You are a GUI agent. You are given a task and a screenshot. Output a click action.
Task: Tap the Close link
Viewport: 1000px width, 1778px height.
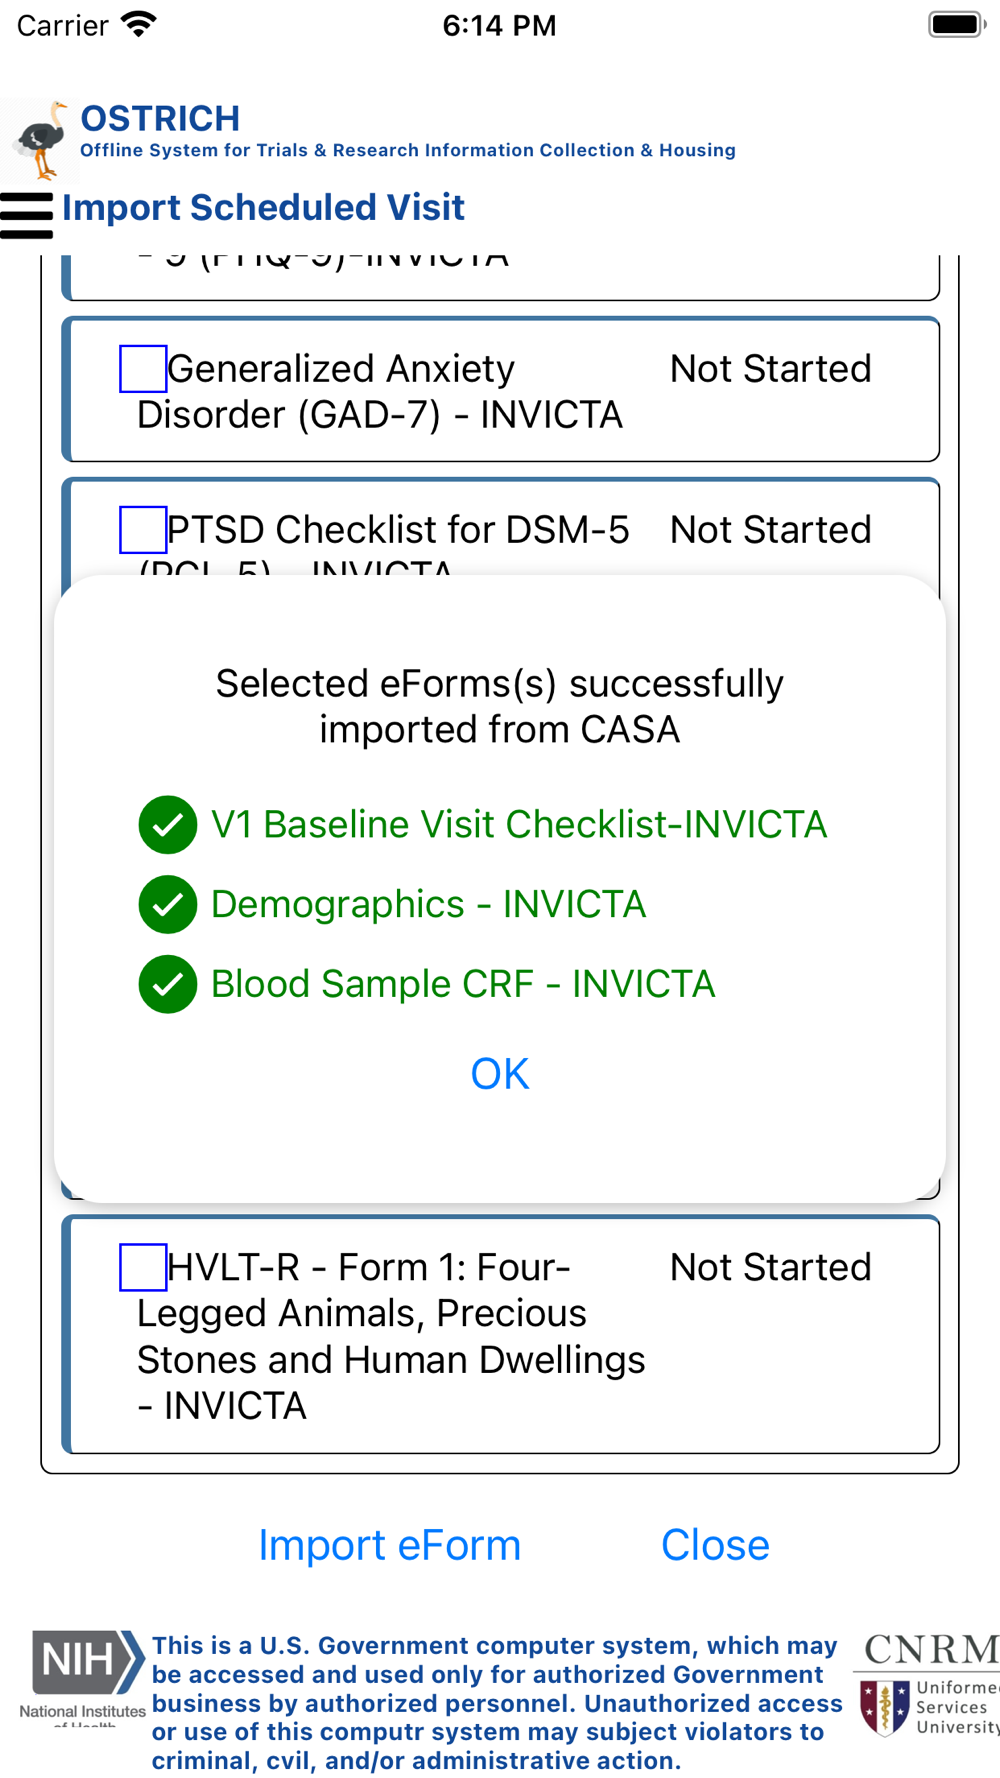point(715,1545)
